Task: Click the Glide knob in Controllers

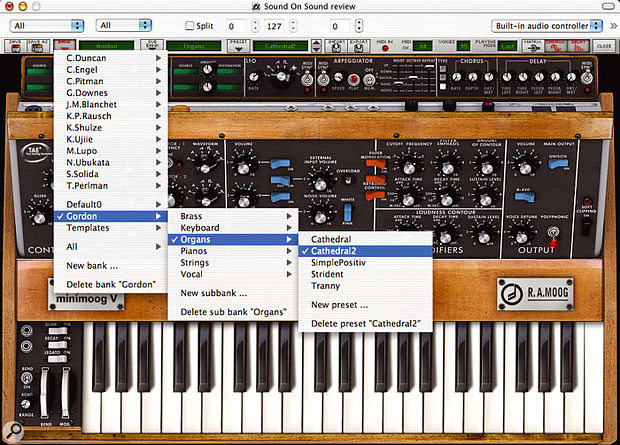Action: 39,216
